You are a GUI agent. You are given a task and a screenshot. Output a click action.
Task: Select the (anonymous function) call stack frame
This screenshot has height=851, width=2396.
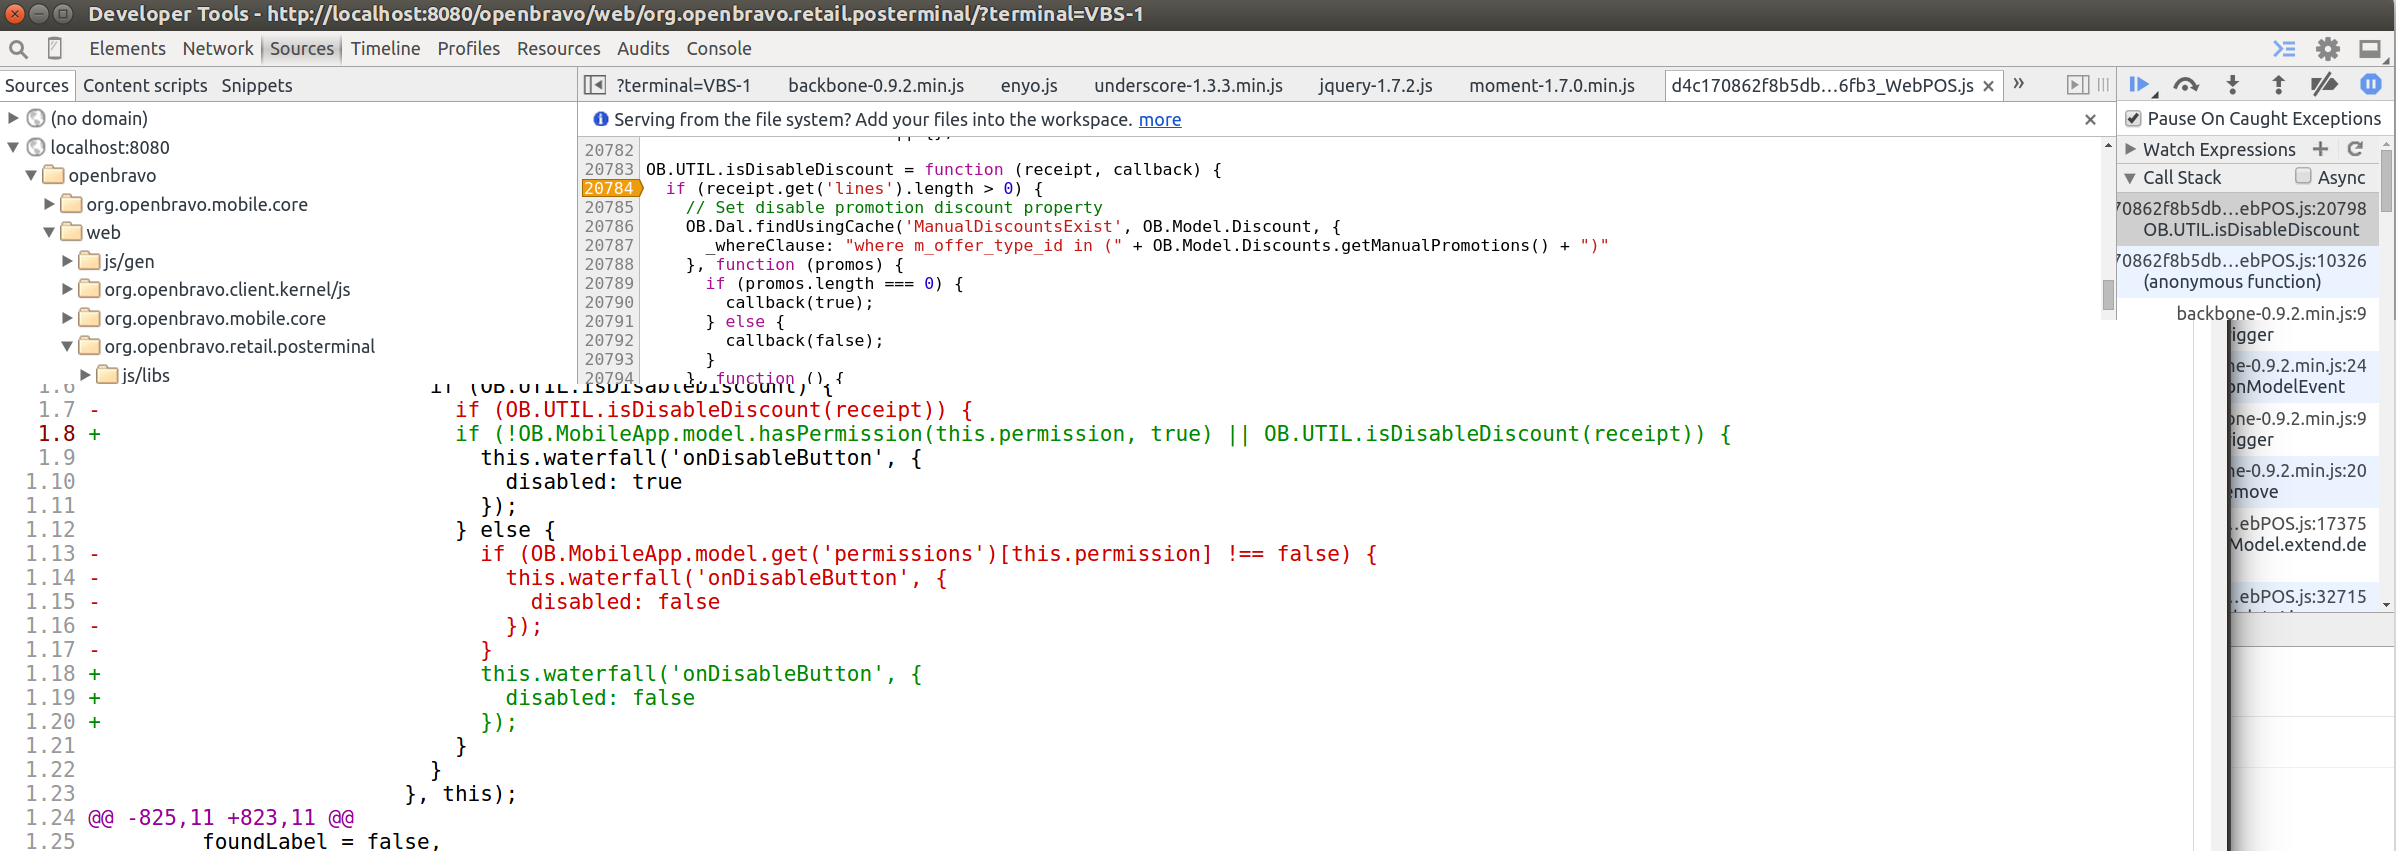click(x=2248, y=271)
